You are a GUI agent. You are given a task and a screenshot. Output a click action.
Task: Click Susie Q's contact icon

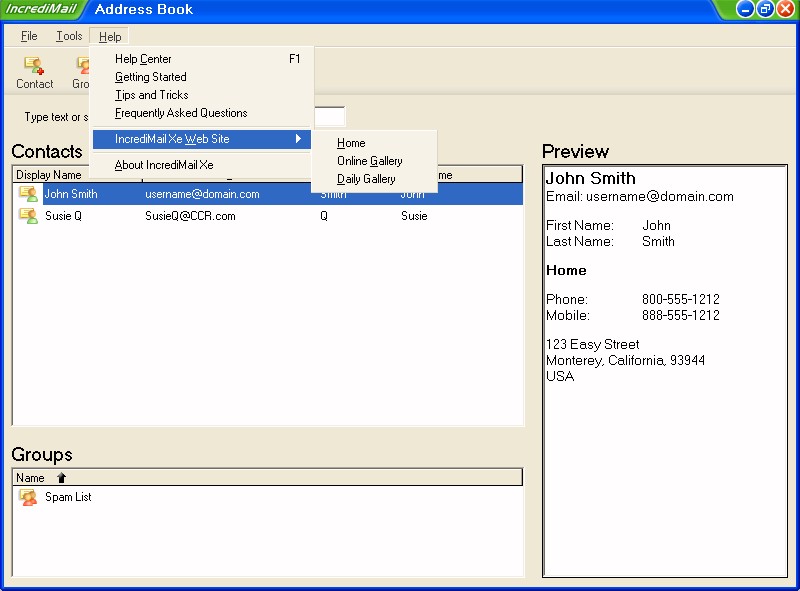pyautogui.click(x=28, y=216)
